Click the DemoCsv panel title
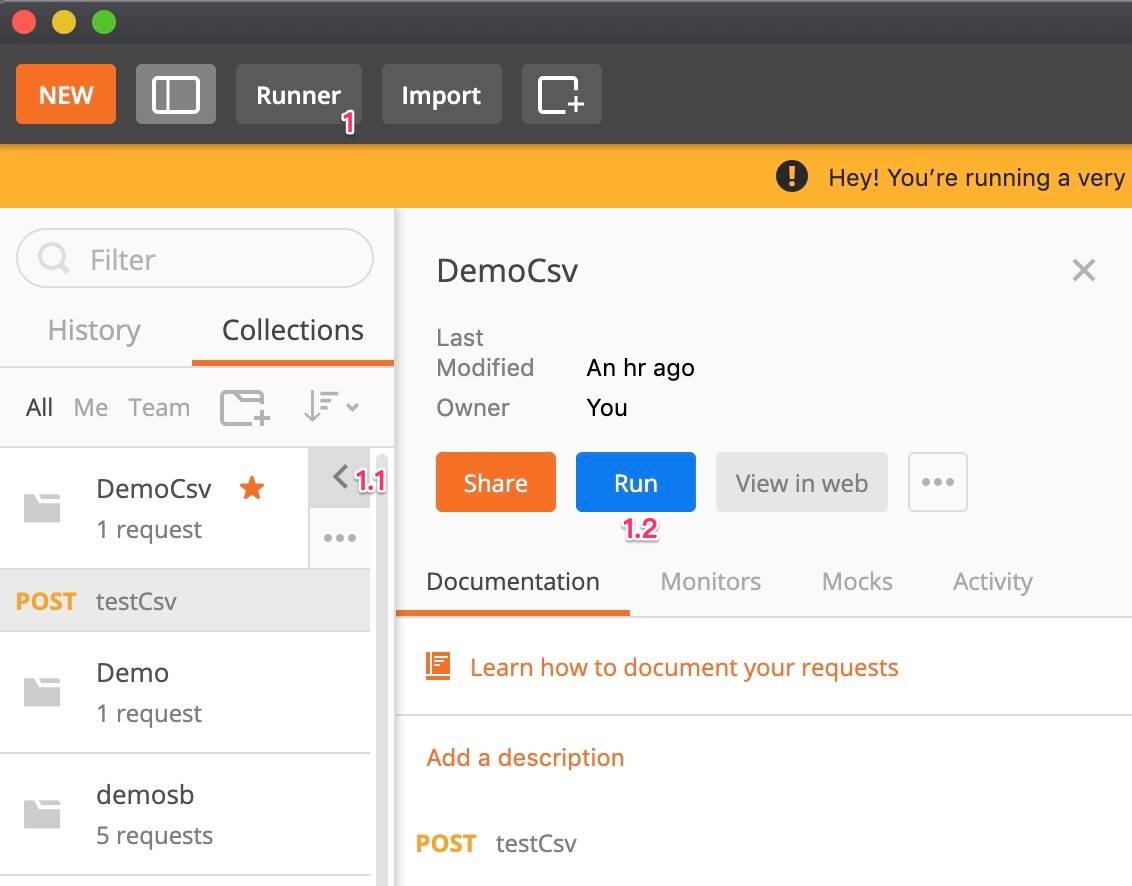The height and width of the screenshot is (886, 1132). pos(507,271)
